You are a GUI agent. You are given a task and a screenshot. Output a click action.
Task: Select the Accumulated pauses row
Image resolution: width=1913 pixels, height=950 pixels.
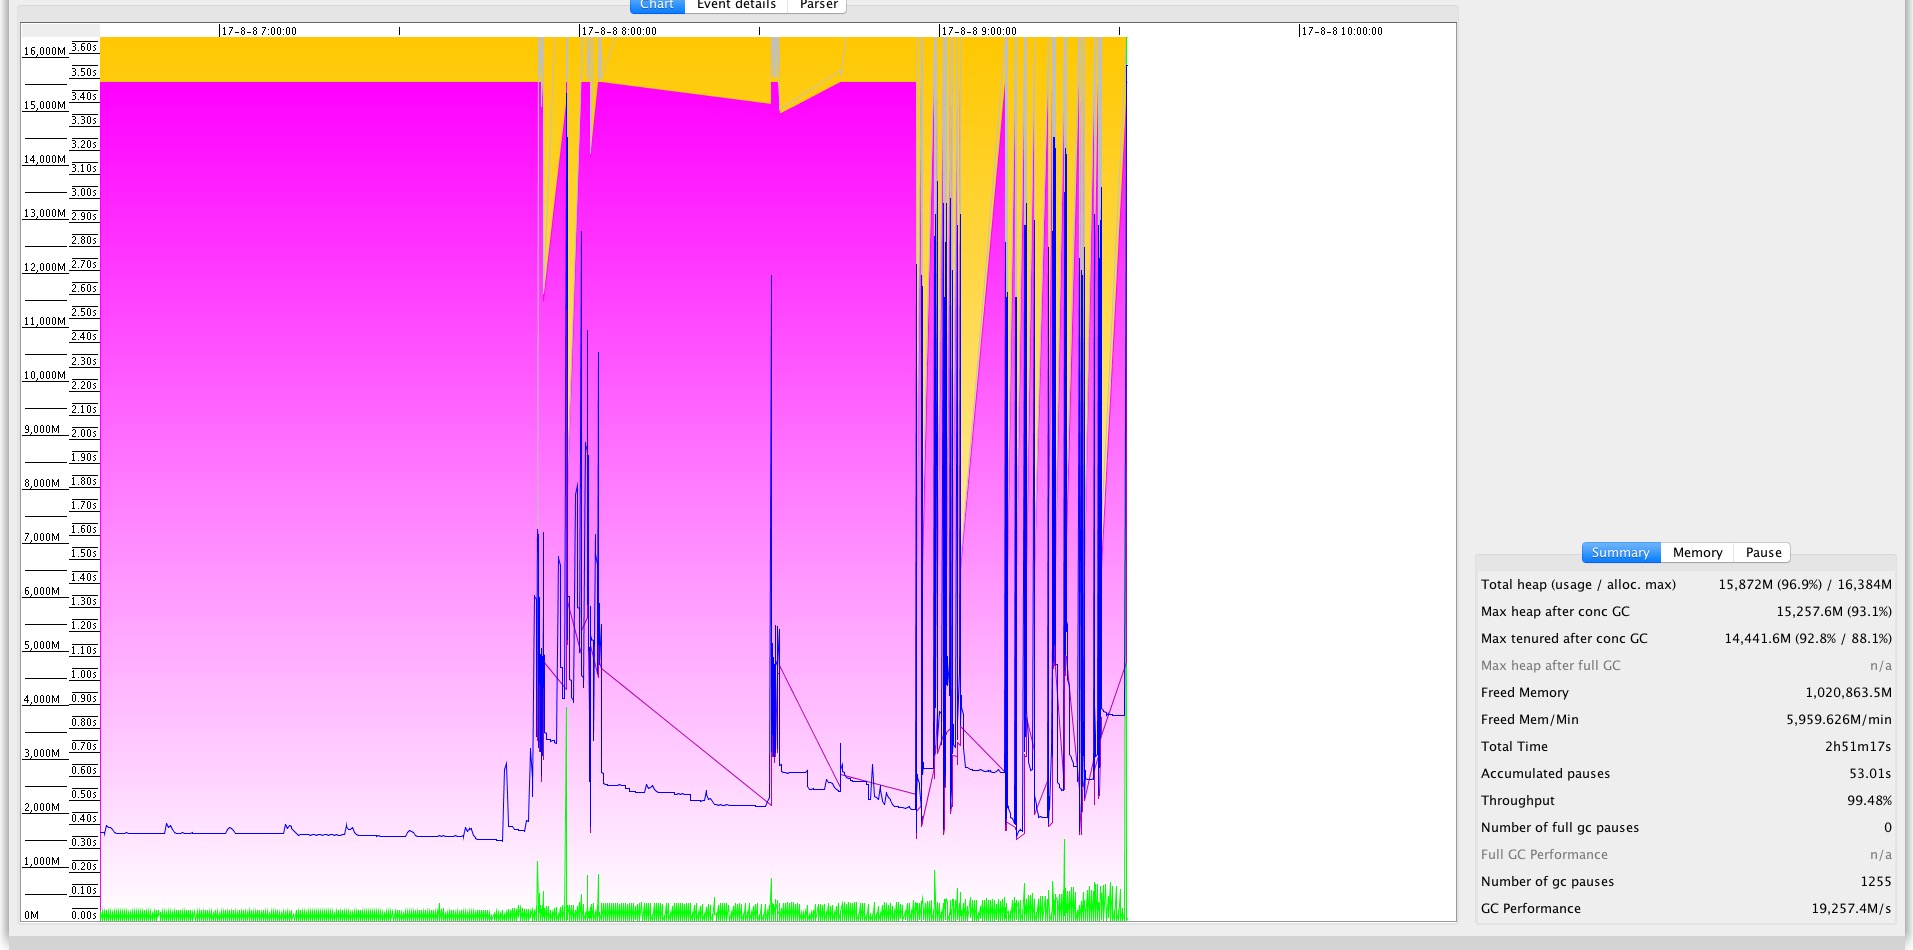[x=1686, y=774]
